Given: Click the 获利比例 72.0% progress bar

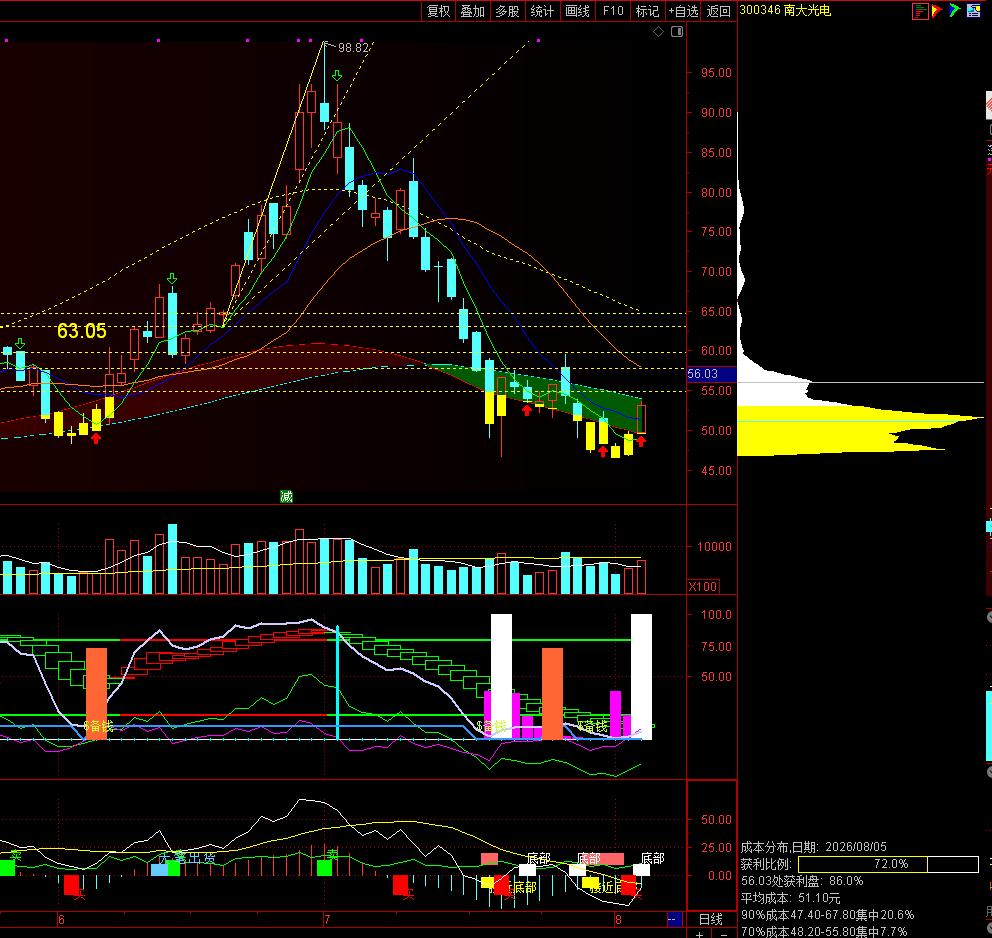Looking at the screenshot, I should [x=888, y=864].
